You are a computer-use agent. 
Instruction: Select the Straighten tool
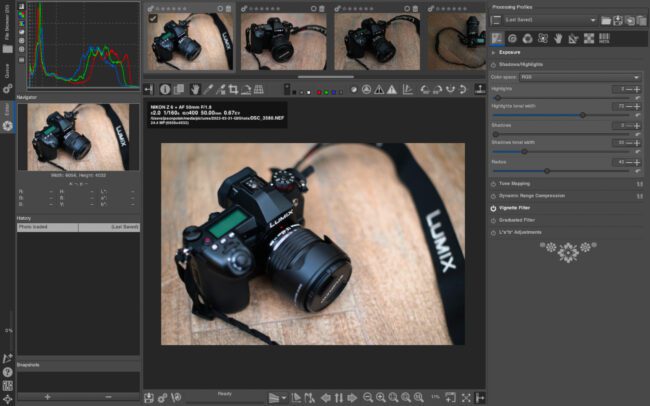[246, 89]
